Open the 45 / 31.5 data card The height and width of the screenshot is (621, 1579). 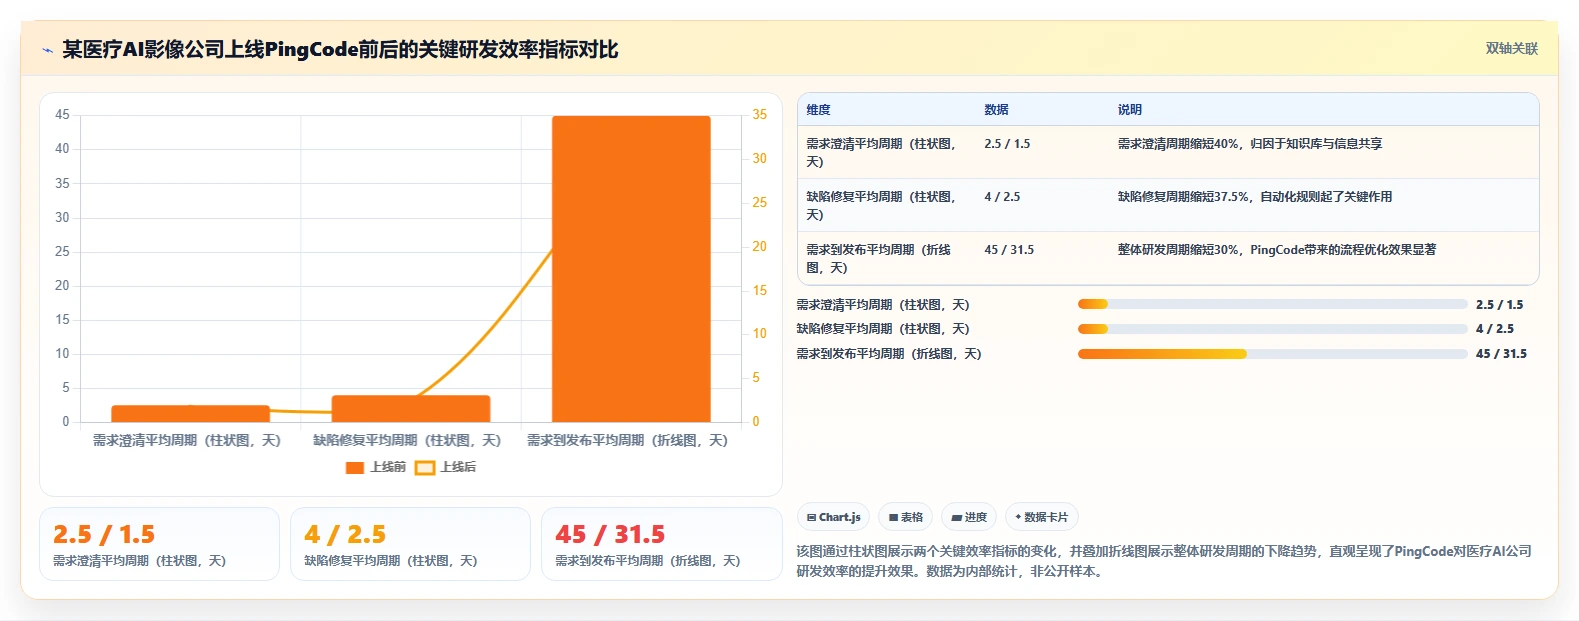[661, 544]
